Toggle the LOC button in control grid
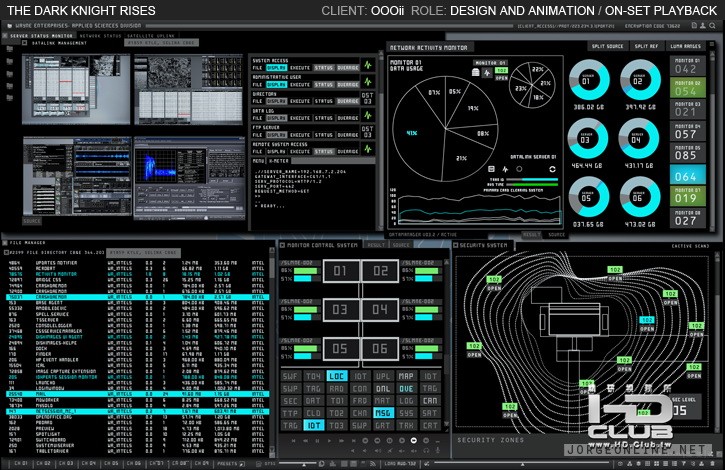 tap(337, 376)
